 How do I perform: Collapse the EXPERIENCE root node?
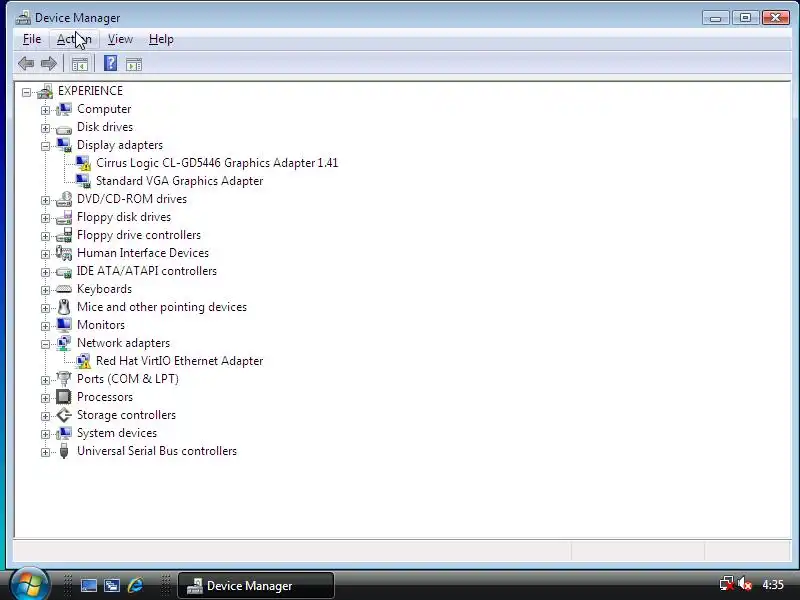[26, 92]
